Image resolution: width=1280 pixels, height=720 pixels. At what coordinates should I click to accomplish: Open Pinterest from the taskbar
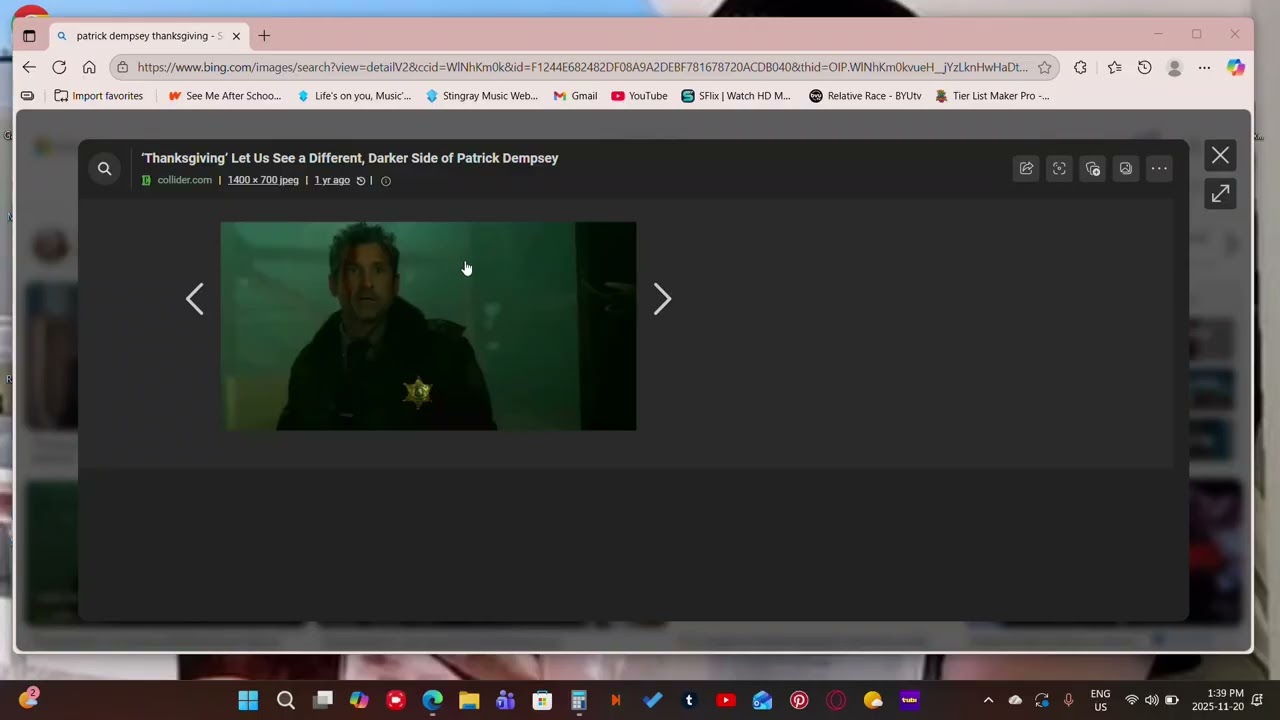click(x=799, y=700)
